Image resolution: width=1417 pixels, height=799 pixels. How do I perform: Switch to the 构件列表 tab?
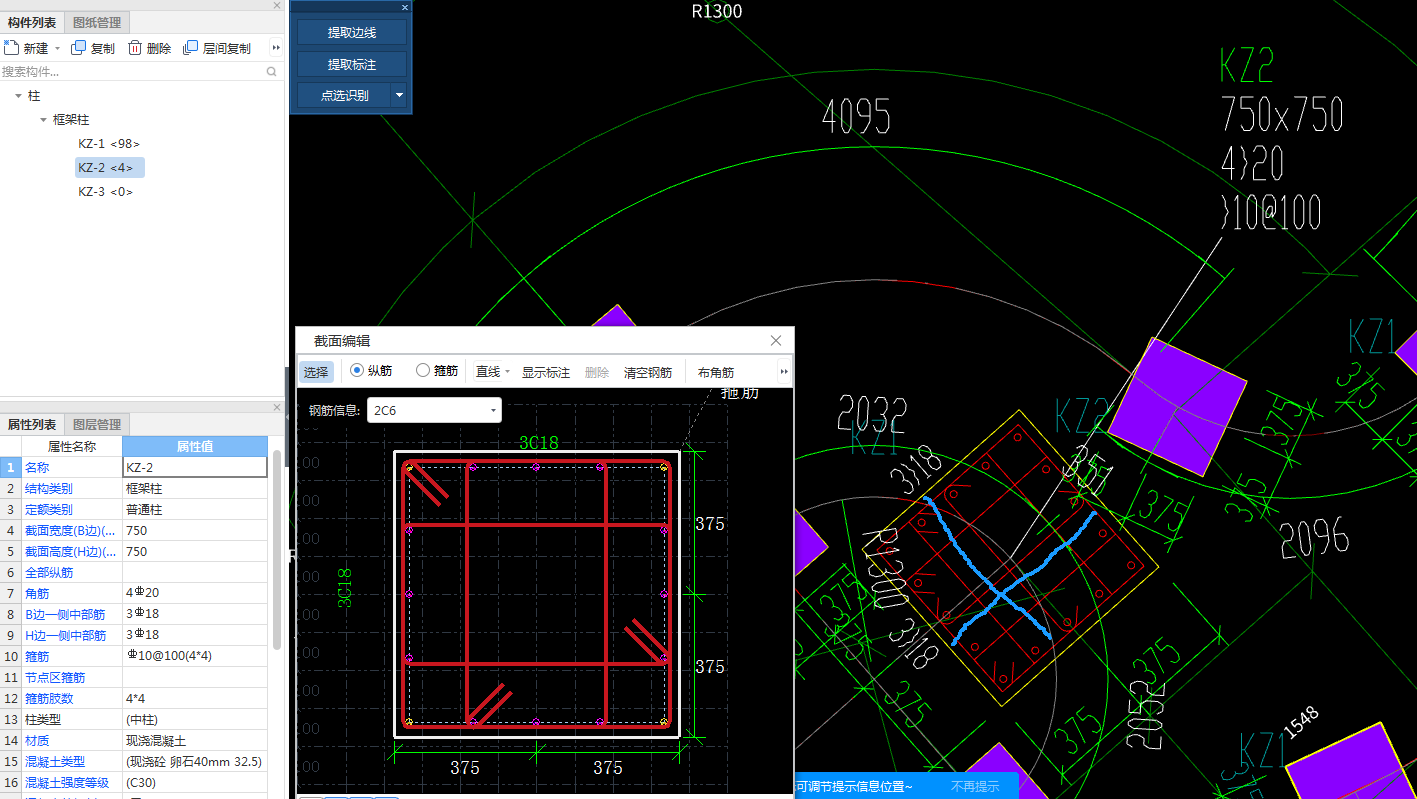[x=32, y=22]
